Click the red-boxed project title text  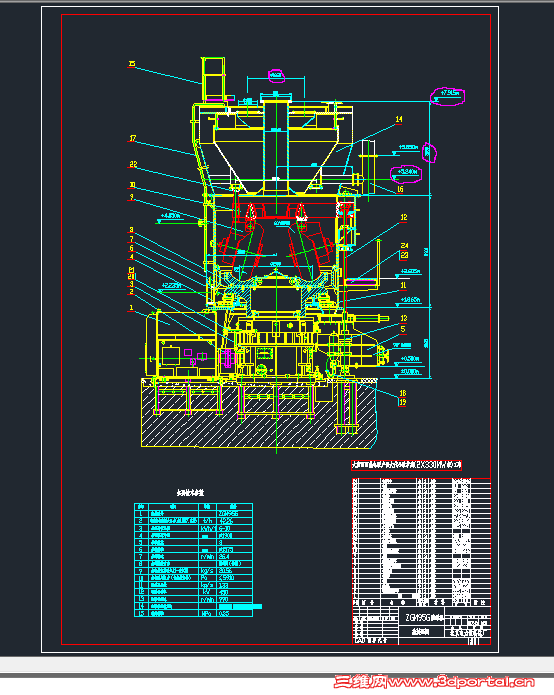[x=406, y=465]
